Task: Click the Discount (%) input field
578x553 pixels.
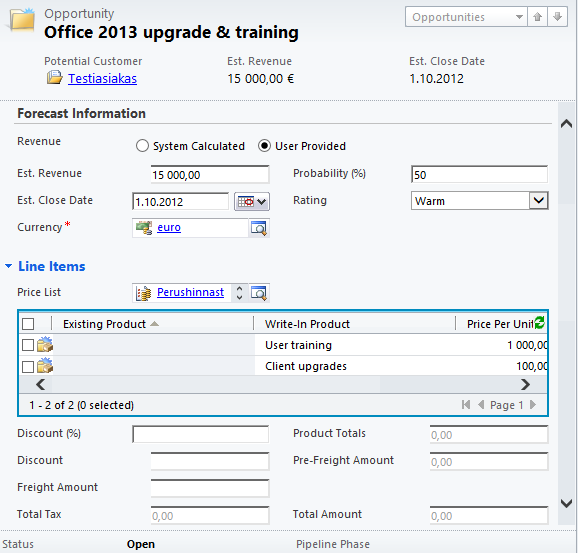Action: pos(201,434)
